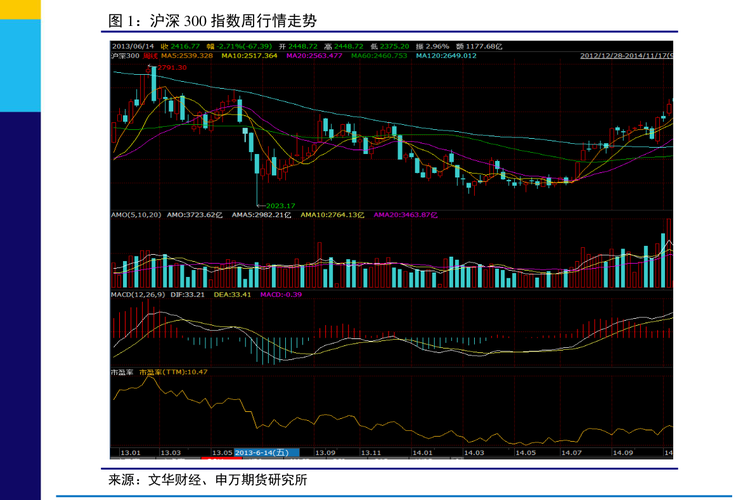
Task: Open the 市盈率 indicator panel label
Action: coord(122,372)
